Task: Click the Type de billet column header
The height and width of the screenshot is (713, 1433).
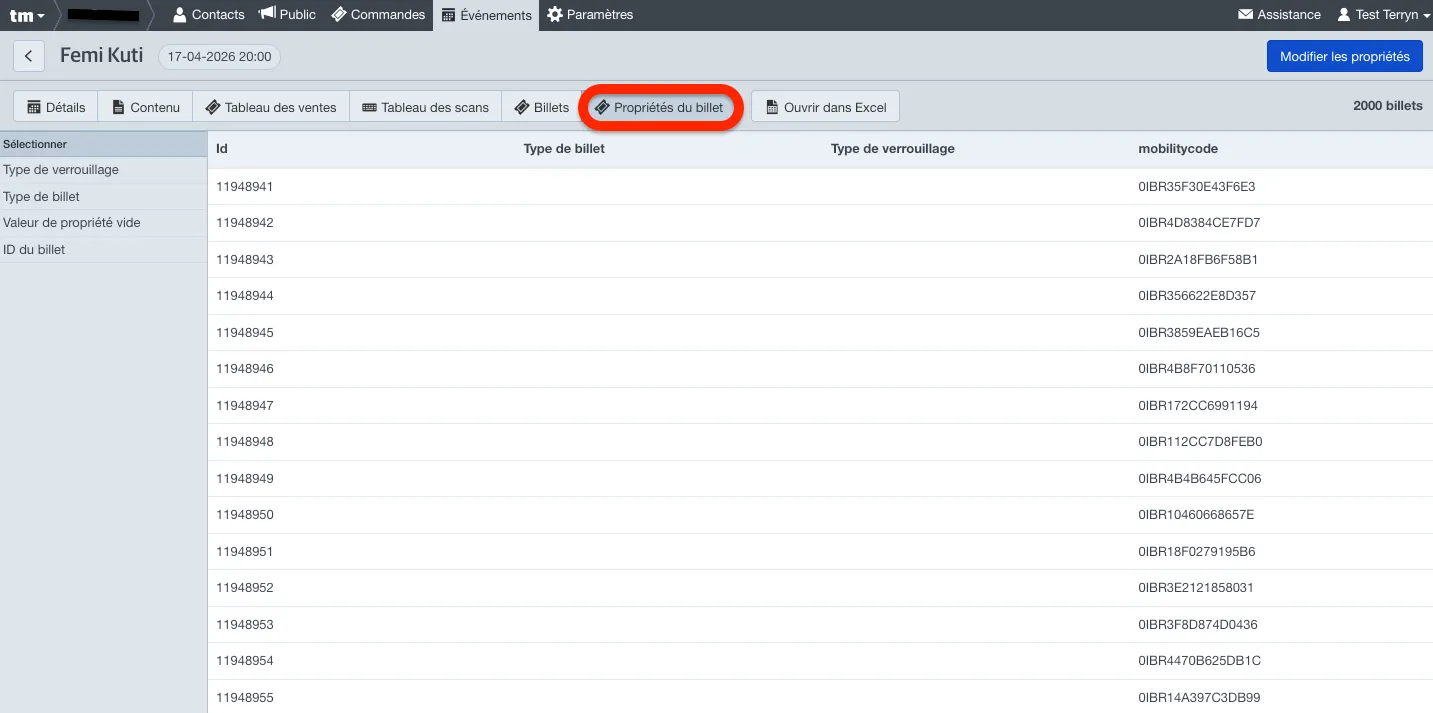Action: [x=564, y=149]
